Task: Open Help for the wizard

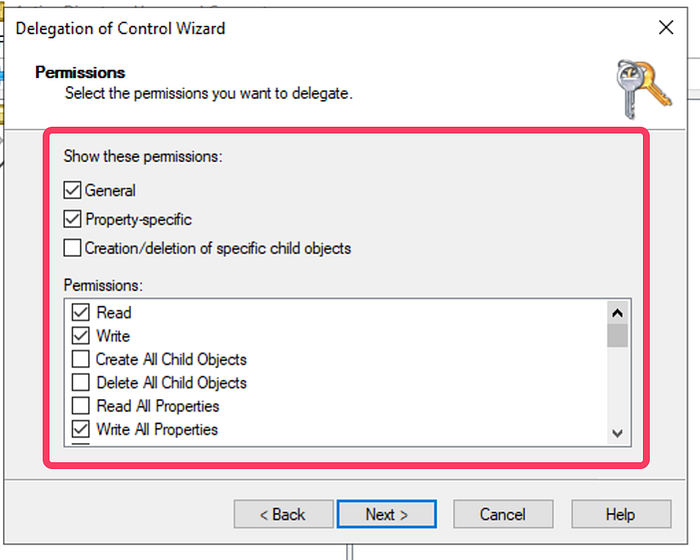Action: click(x=621, y=514)
